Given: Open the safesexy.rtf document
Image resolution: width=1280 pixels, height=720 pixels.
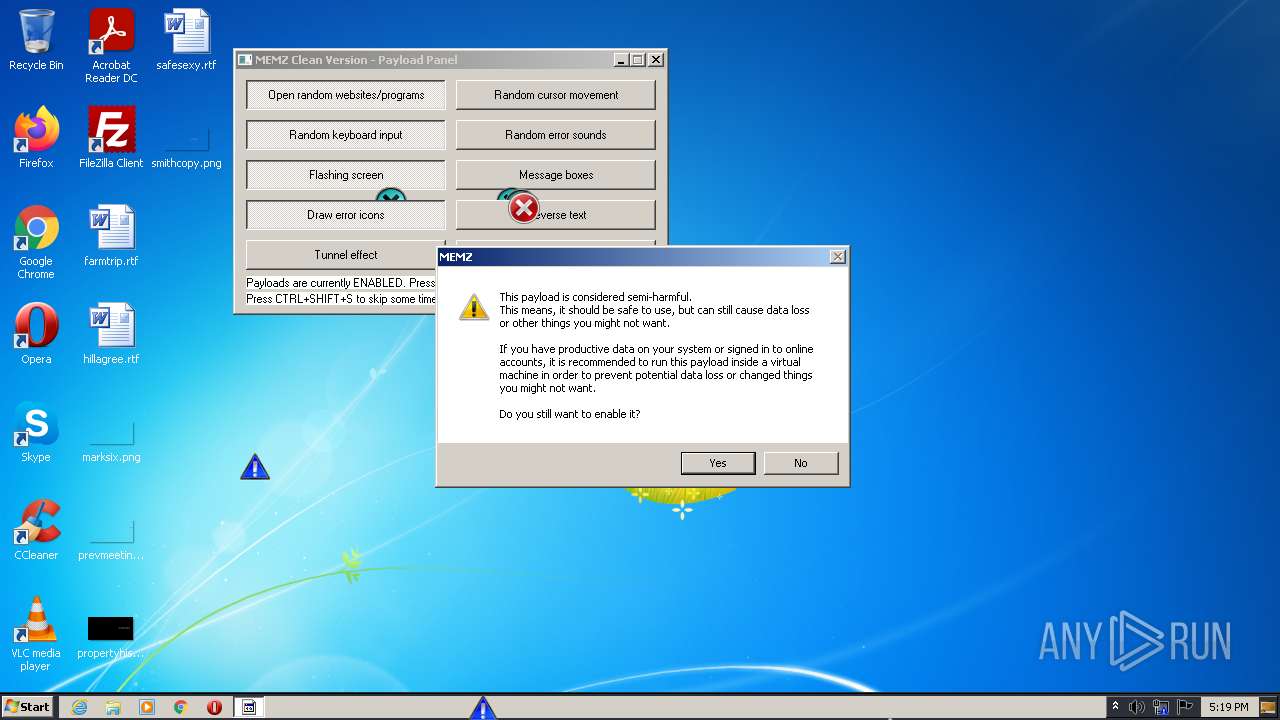Looking at the screenshot, I should click(186, 40).
